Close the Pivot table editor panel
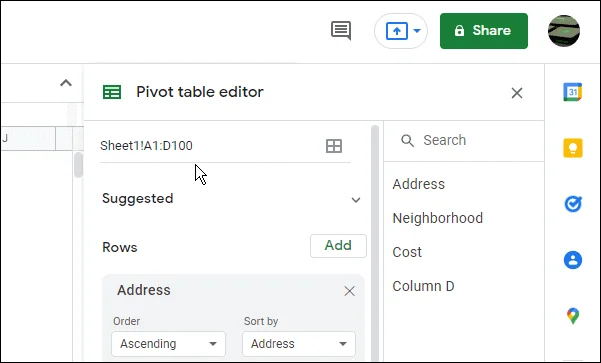The height and width of the screenshot is (363, 601). coord(517,93)
